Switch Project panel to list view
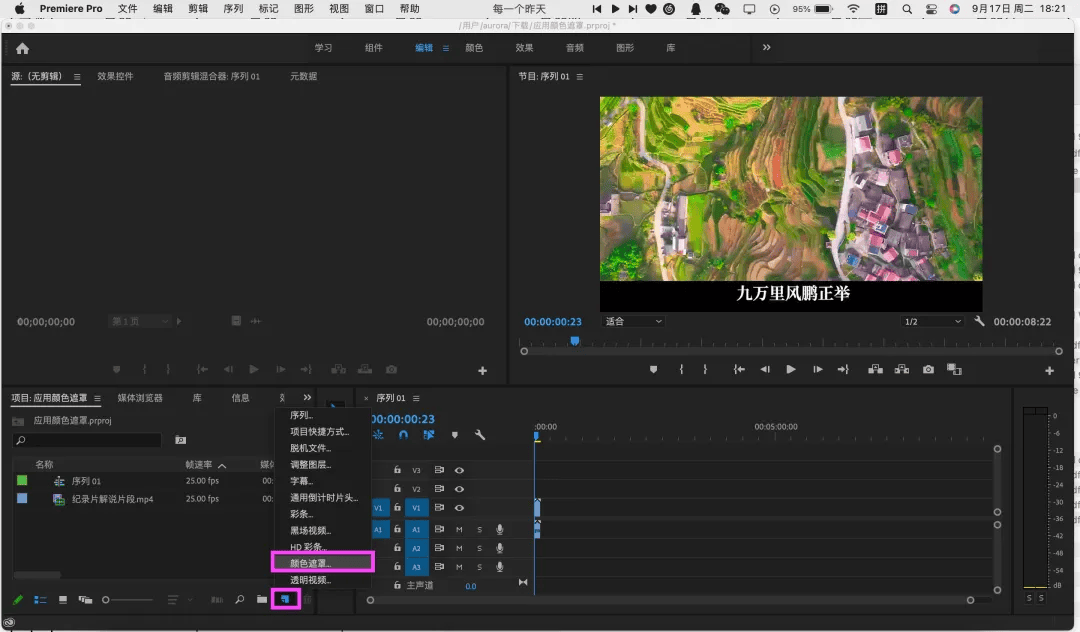Image resolution: width=1080 pixels, height=632 pixels. tap(41, 600)
